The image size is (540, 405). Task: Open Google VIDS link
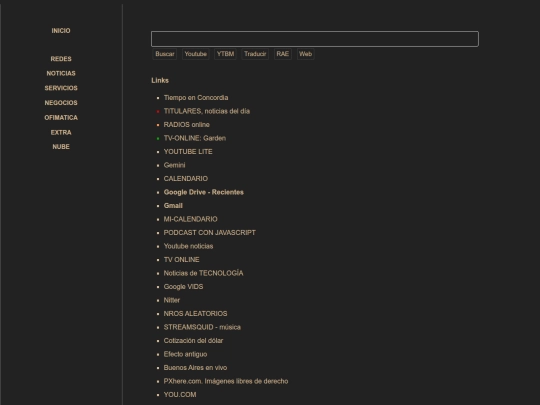click(x=184, y=287)
